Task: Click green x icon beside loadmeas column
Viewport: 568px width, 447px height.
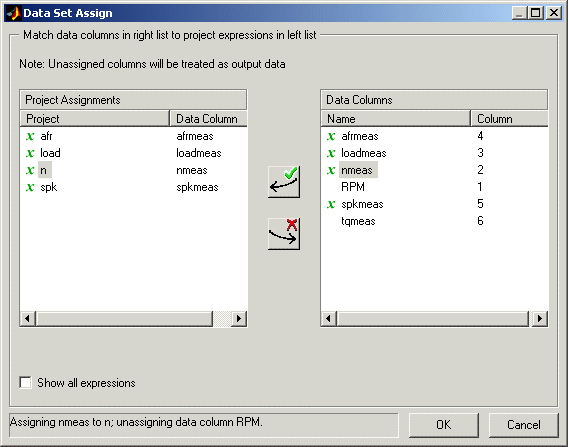Action: (x=331, y=153)
